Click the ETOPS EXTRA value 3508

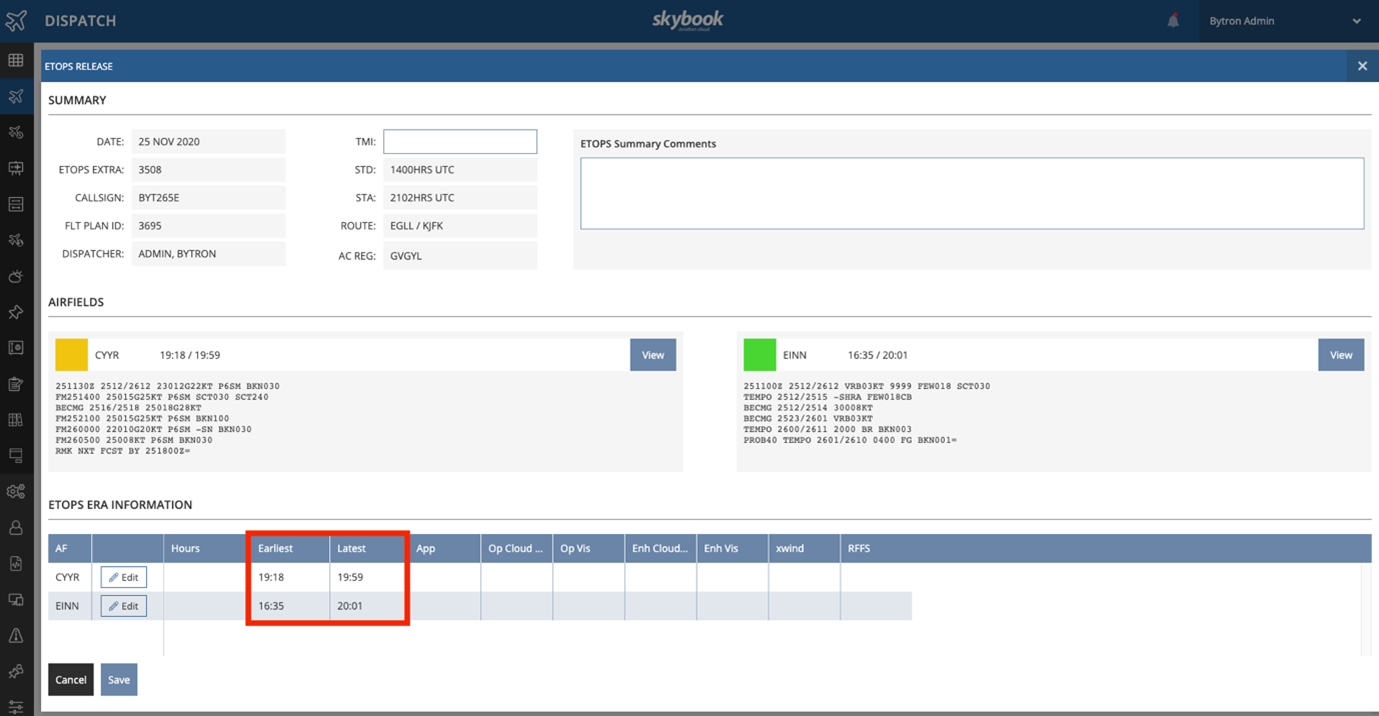[208, 170]
